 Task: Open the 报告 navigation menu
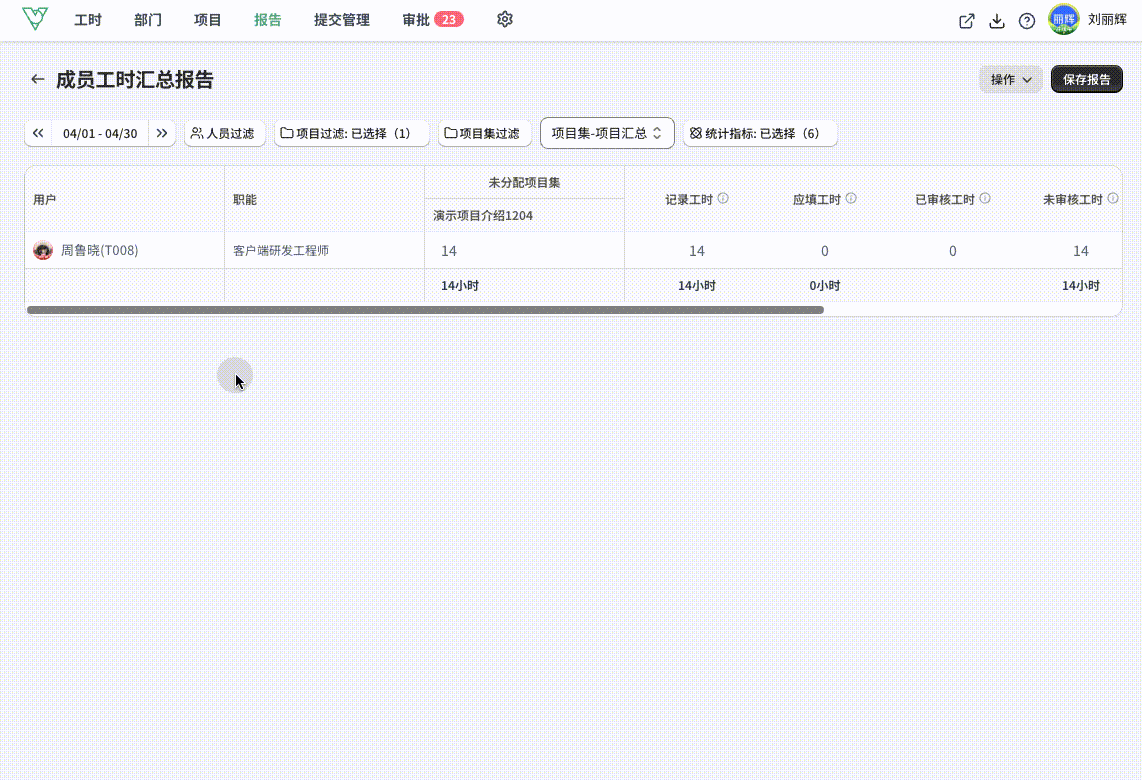(x=267, y=20)
